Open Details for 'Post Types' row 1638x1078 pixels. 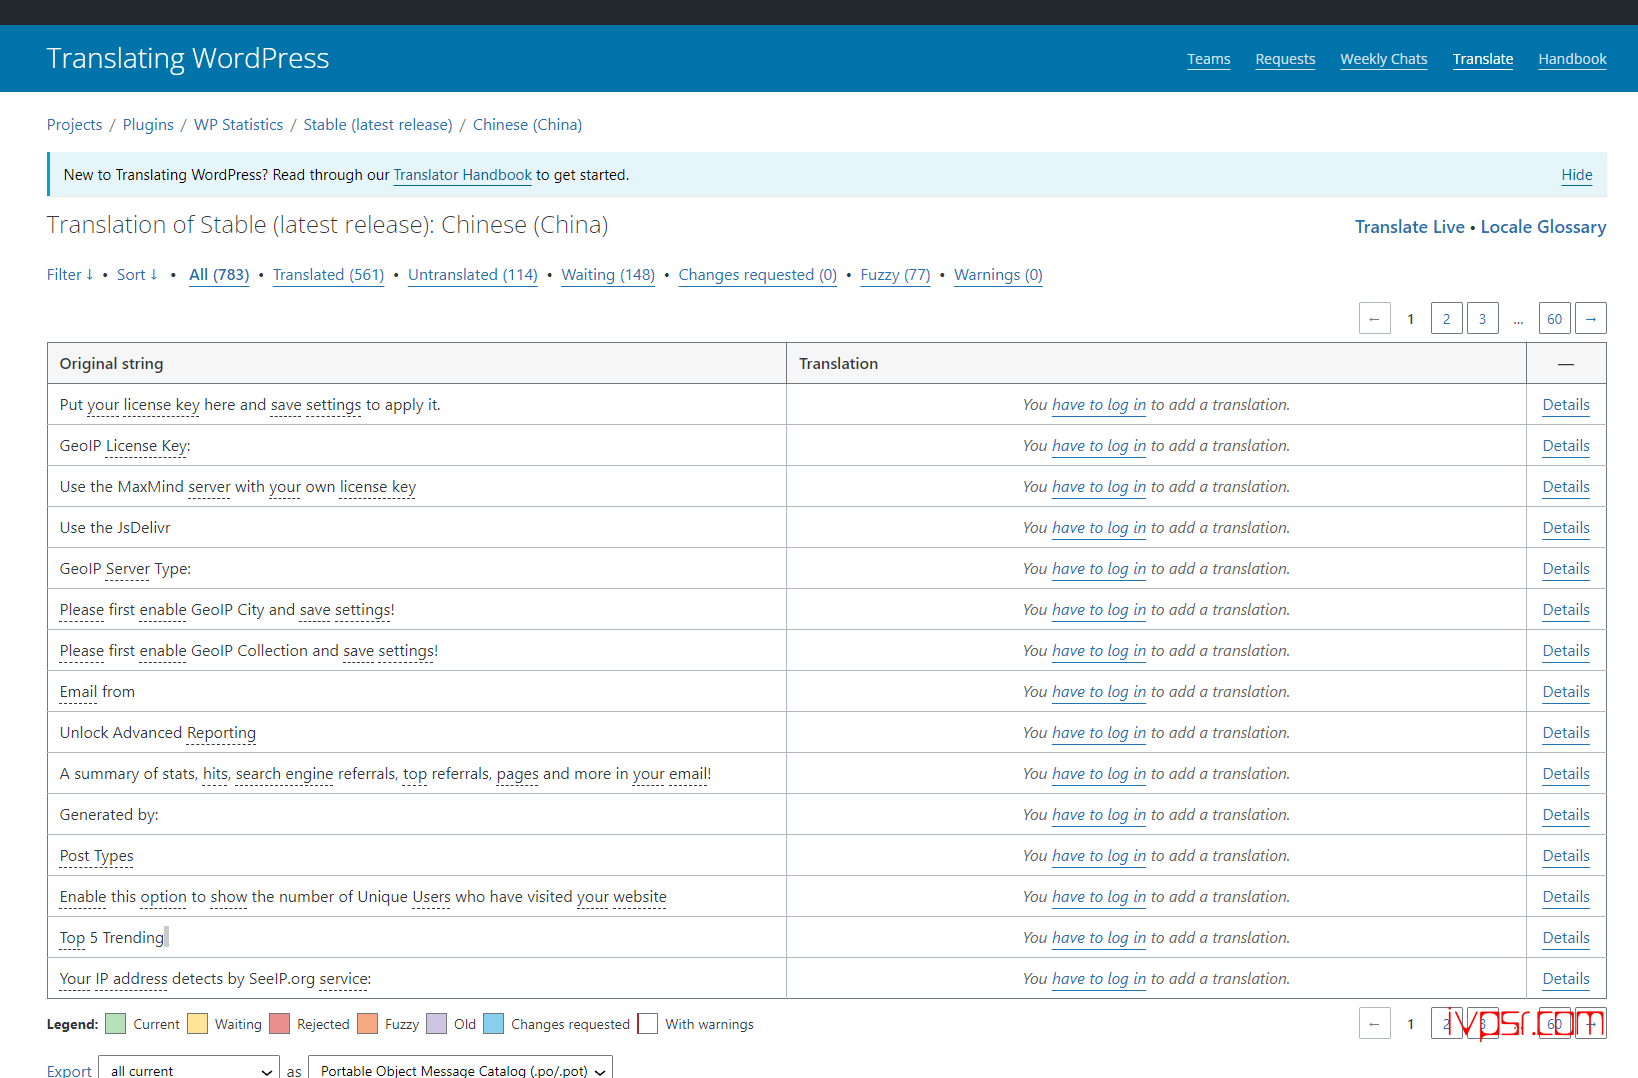(1566, 856)
